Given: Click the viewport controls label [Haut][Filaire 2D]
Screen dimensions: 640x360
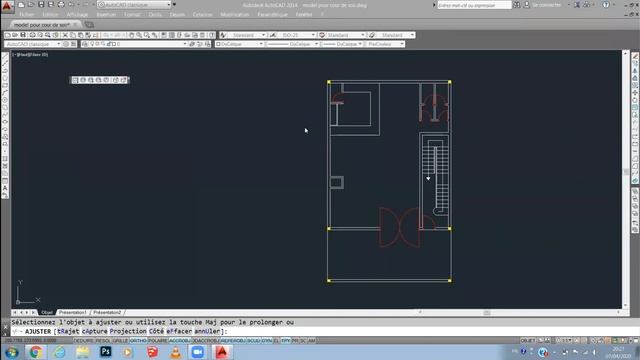Looking at the screenshot, I should pyautogui.click(x=30, y=54).
